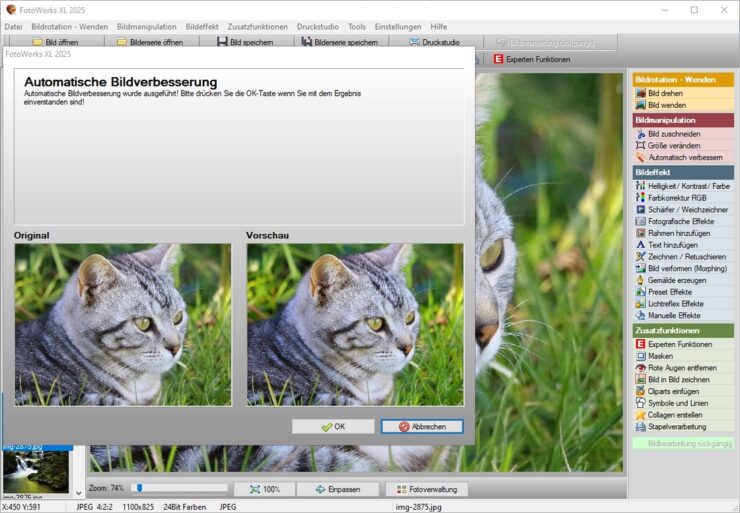This screenshot has width=740, height=513.
Task: Open the Datei menu
Action: pos(13,27)
